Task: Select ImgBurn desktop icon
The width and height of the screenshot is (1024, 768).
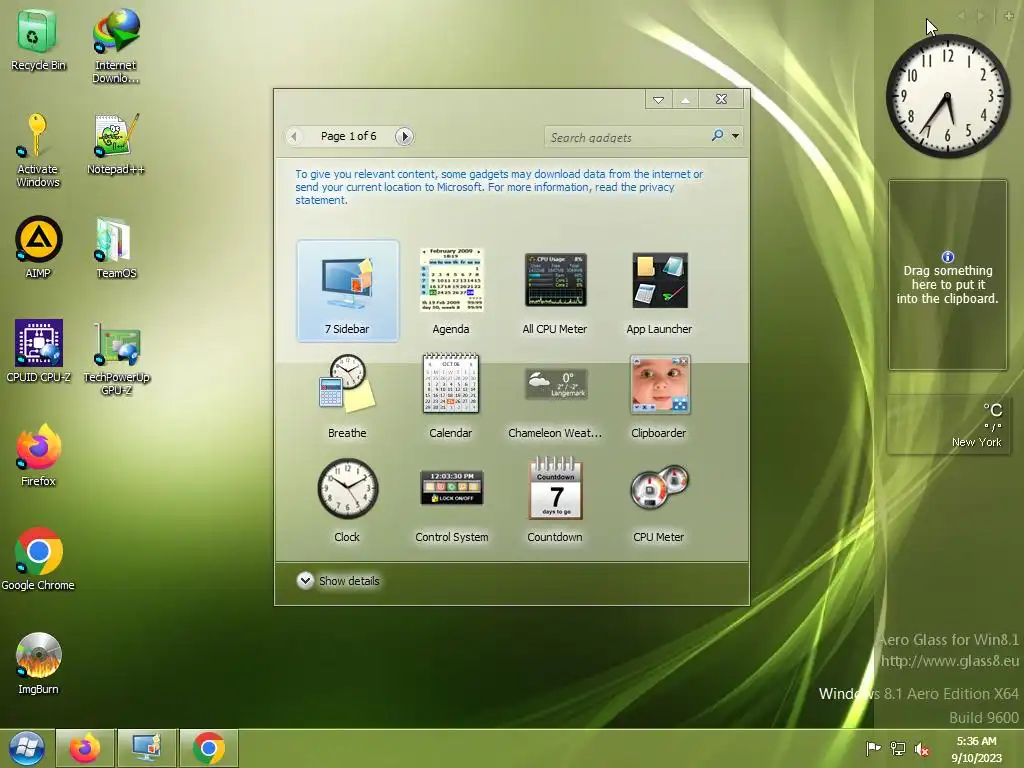Action: tap(38, 664)
